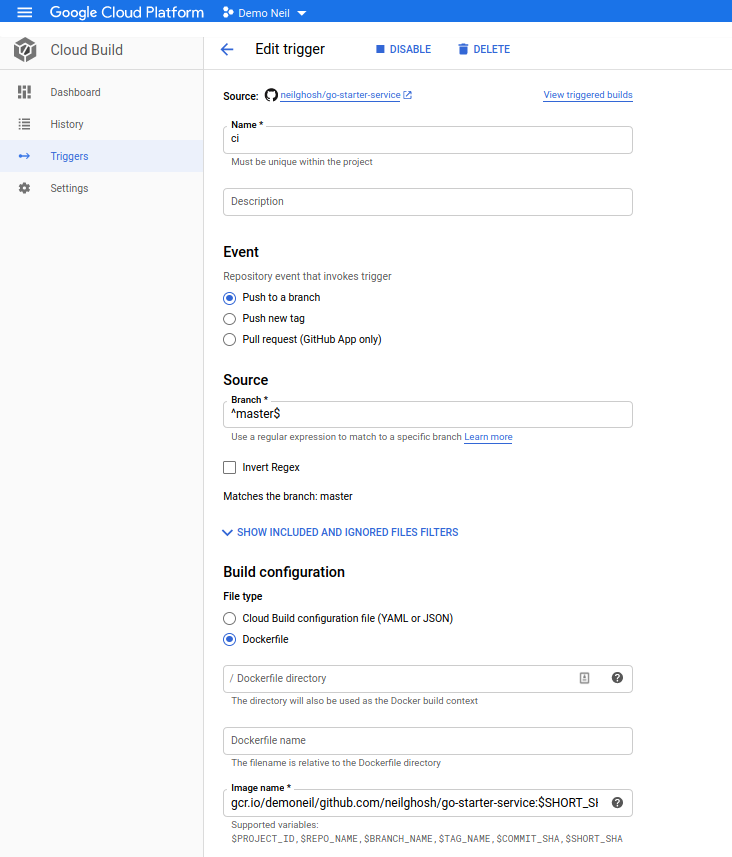
Task: Select the Dashboard icon in Cloud Build sidebar
Action: point(23,92)
